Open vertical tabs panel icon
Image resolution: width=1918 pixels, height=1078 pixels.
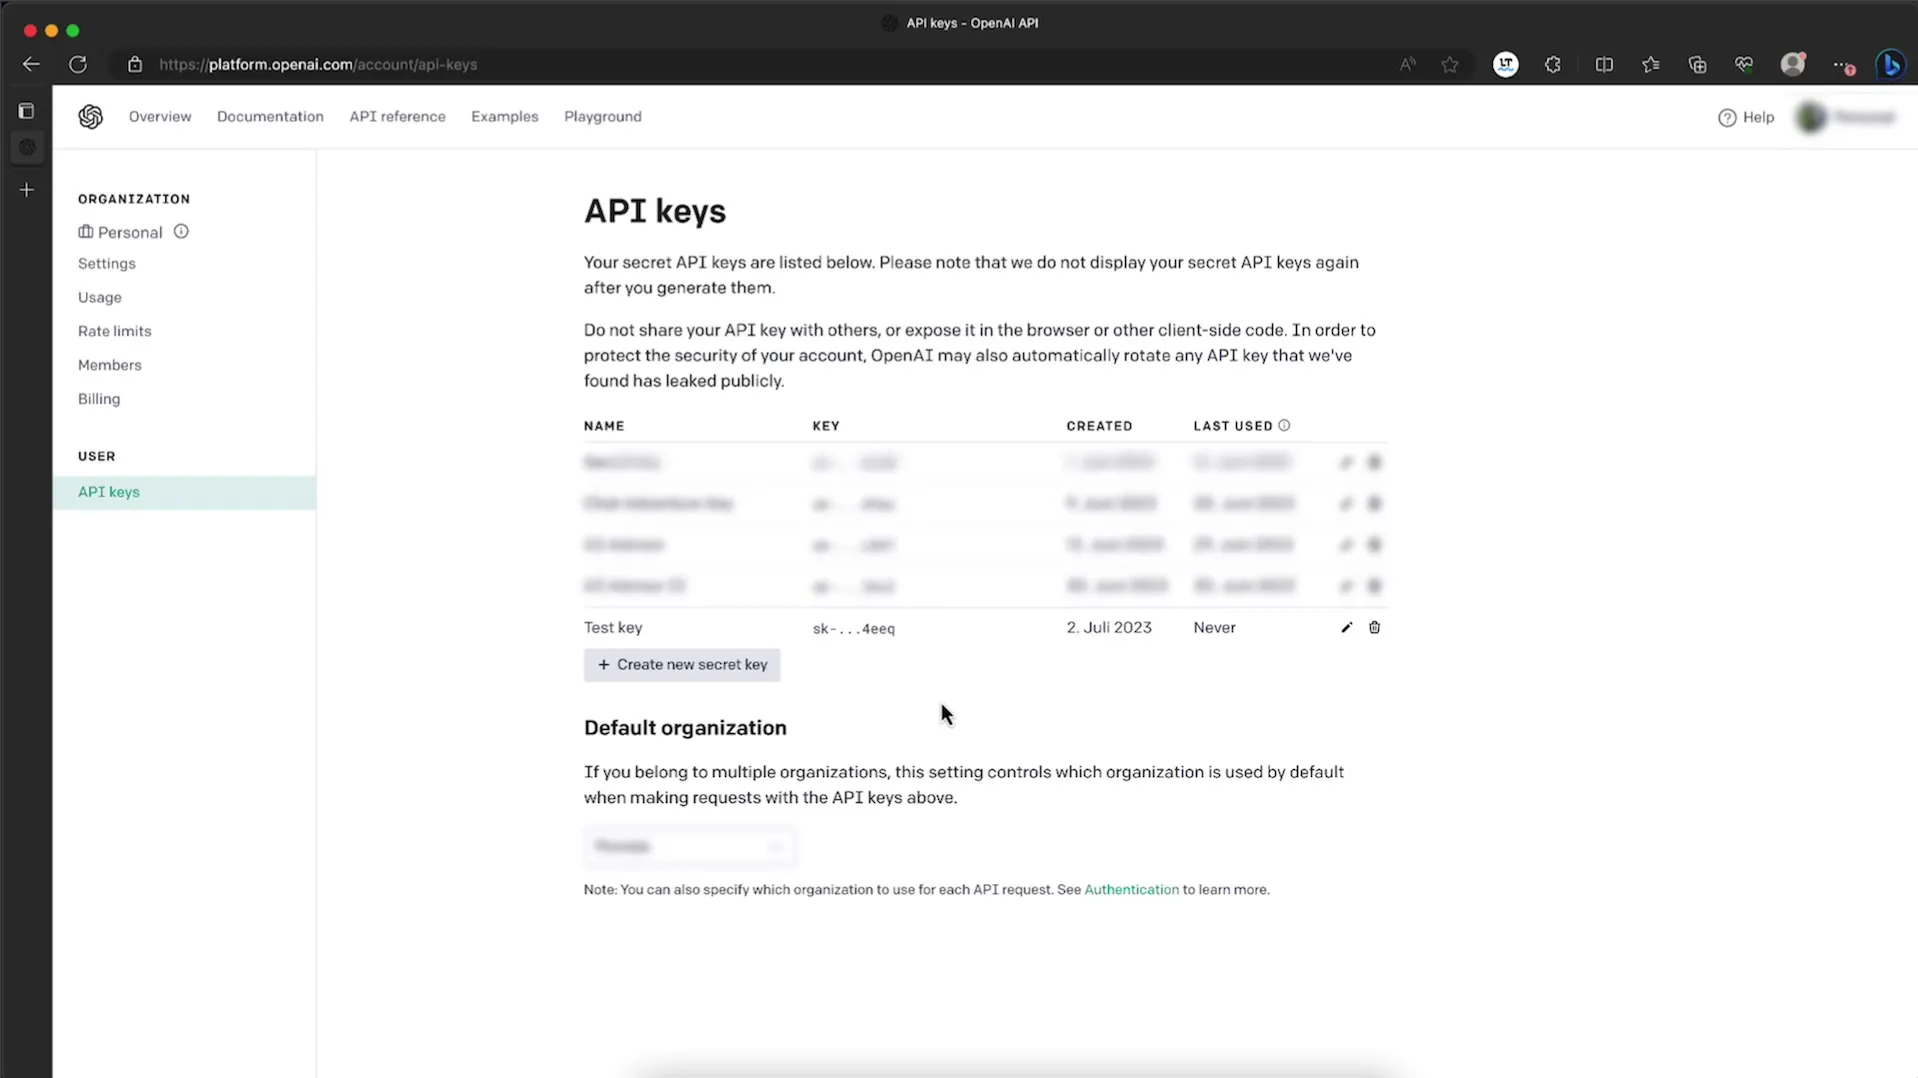tap(26, 111)
